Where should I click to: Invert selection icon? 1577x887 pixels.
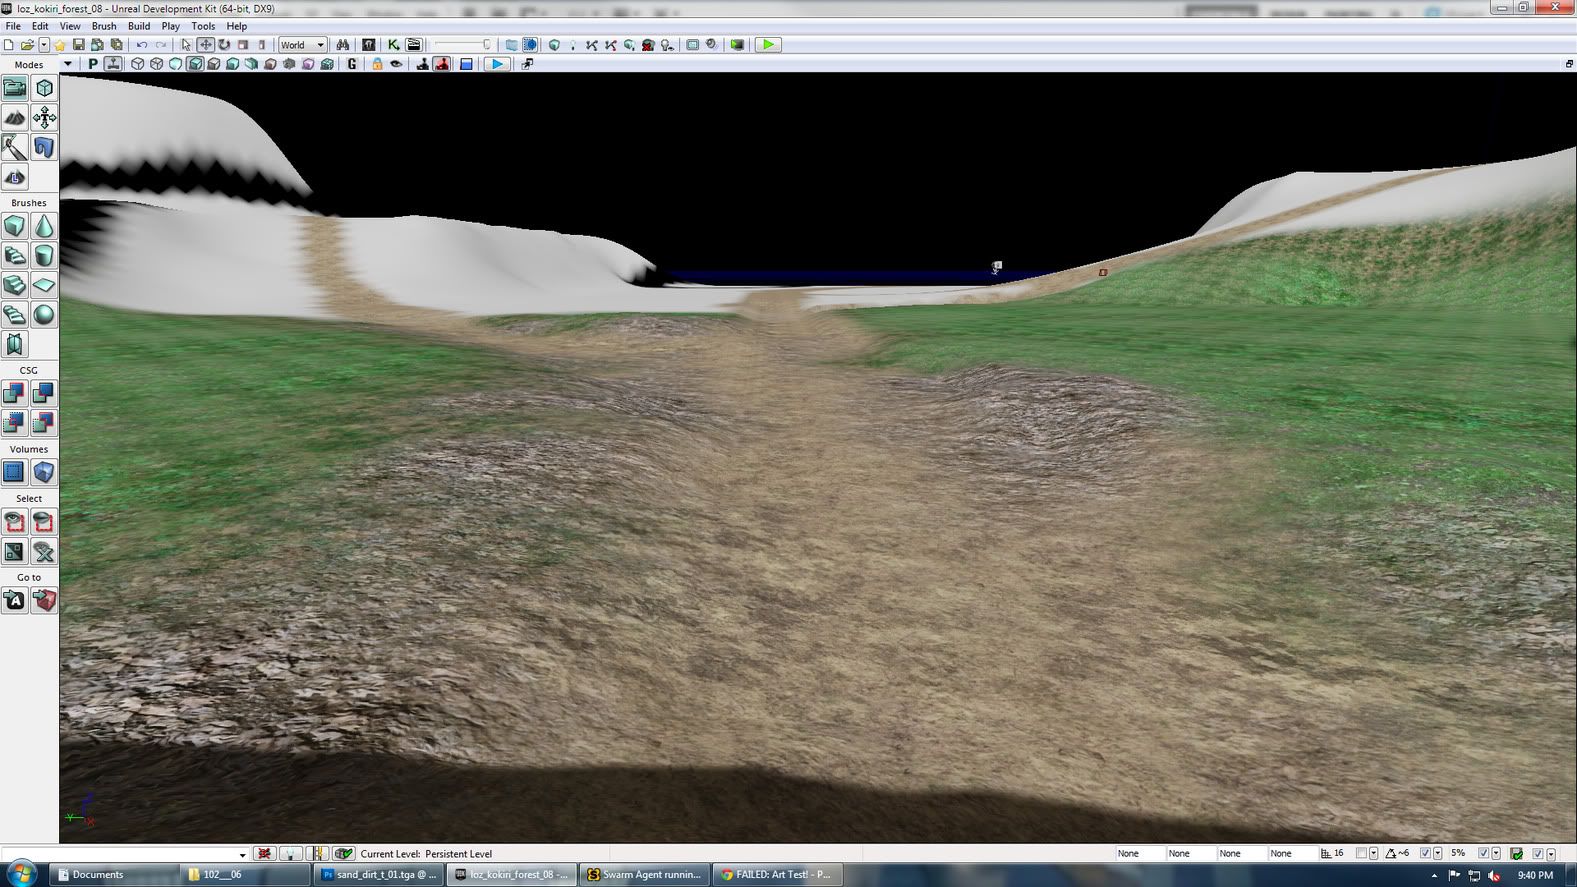(15, 552)
